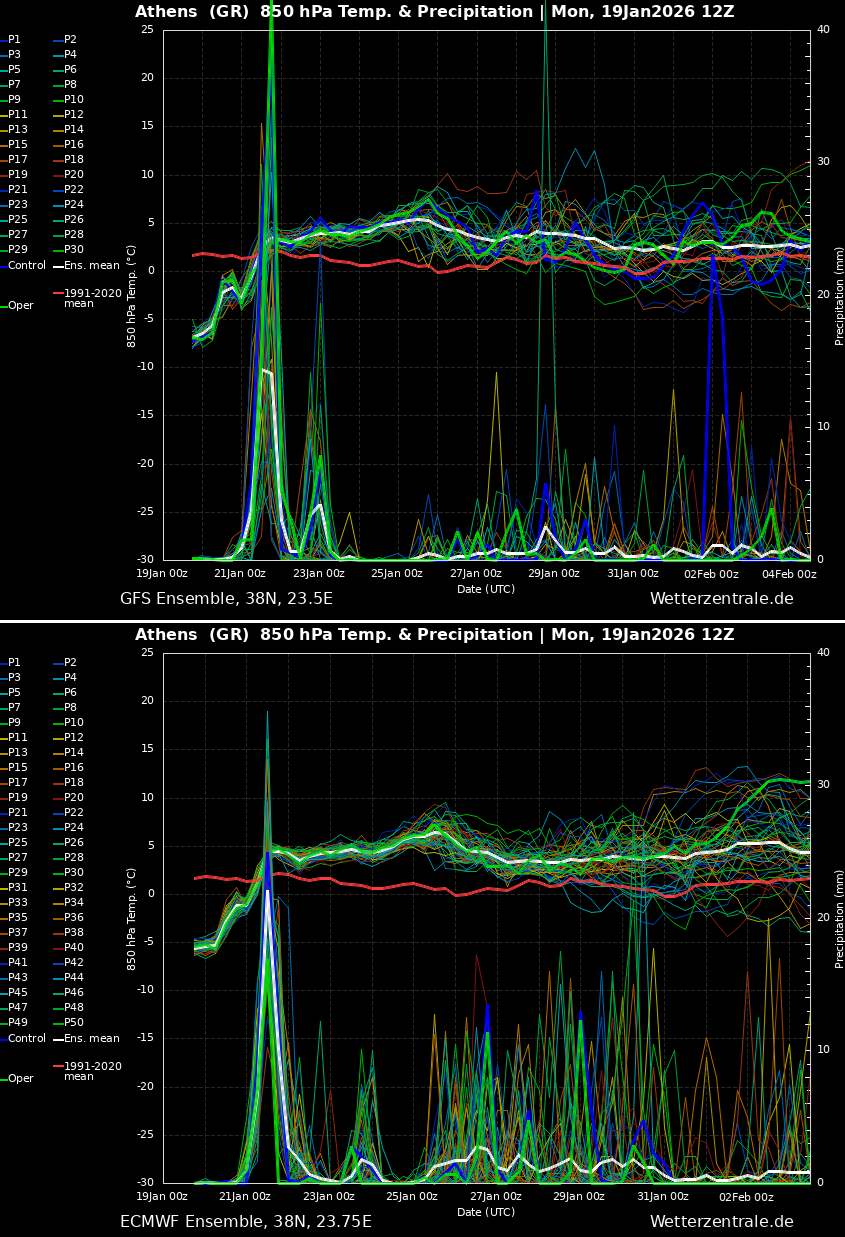Click the ECMWF Ensemble, 38N, 23.75E caption

point(245,1222)
